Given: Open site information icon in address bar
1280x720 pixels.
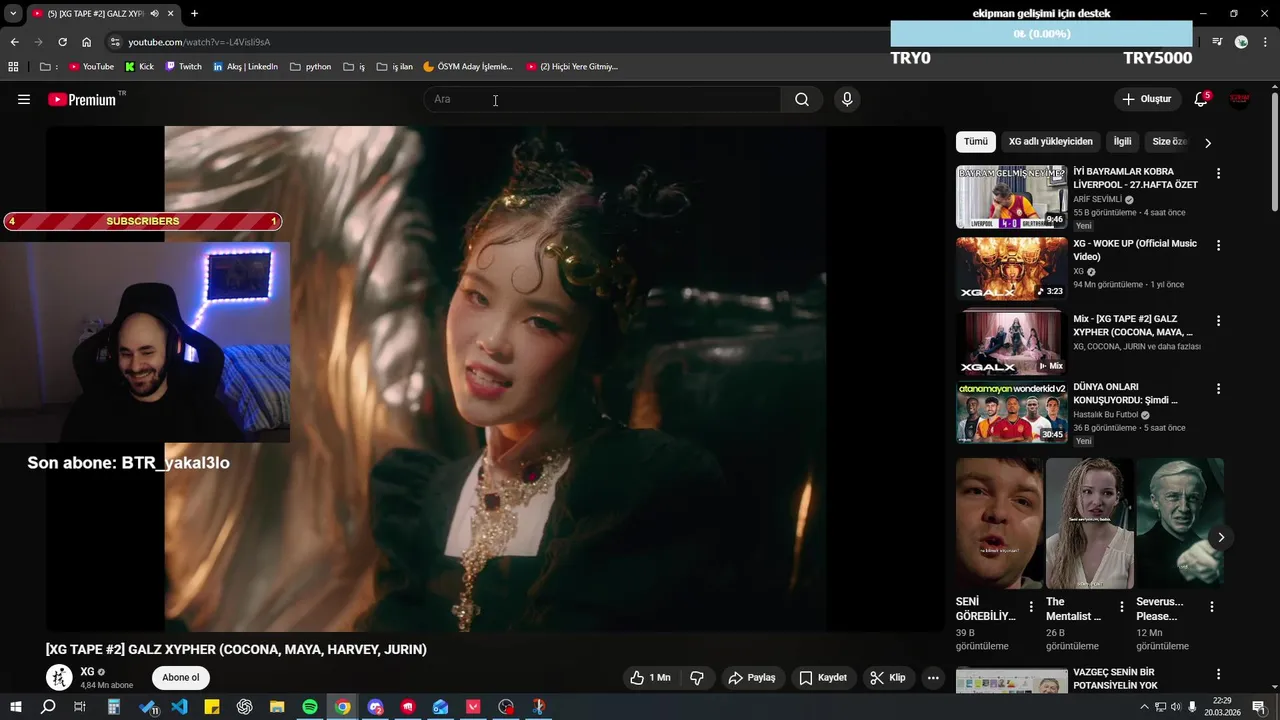Looking at the screenshot, I should (115, 42).
